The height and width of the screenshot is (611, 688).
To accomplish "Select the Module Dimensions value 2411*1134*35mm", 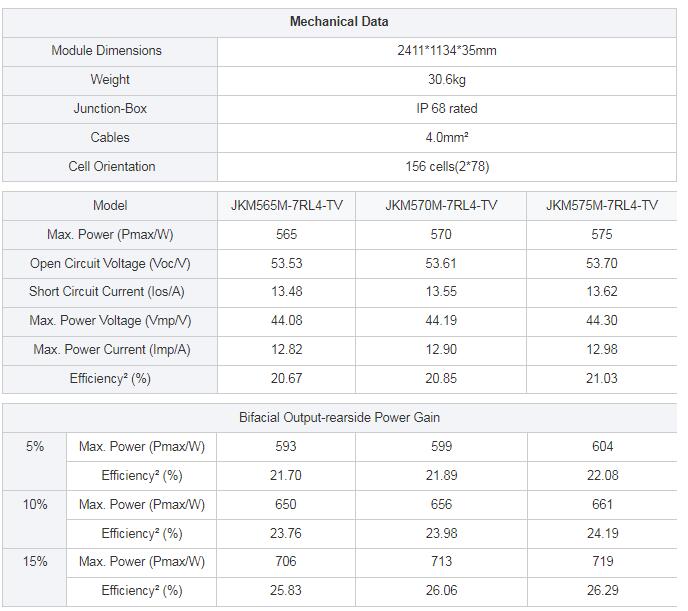I will 447,50.
